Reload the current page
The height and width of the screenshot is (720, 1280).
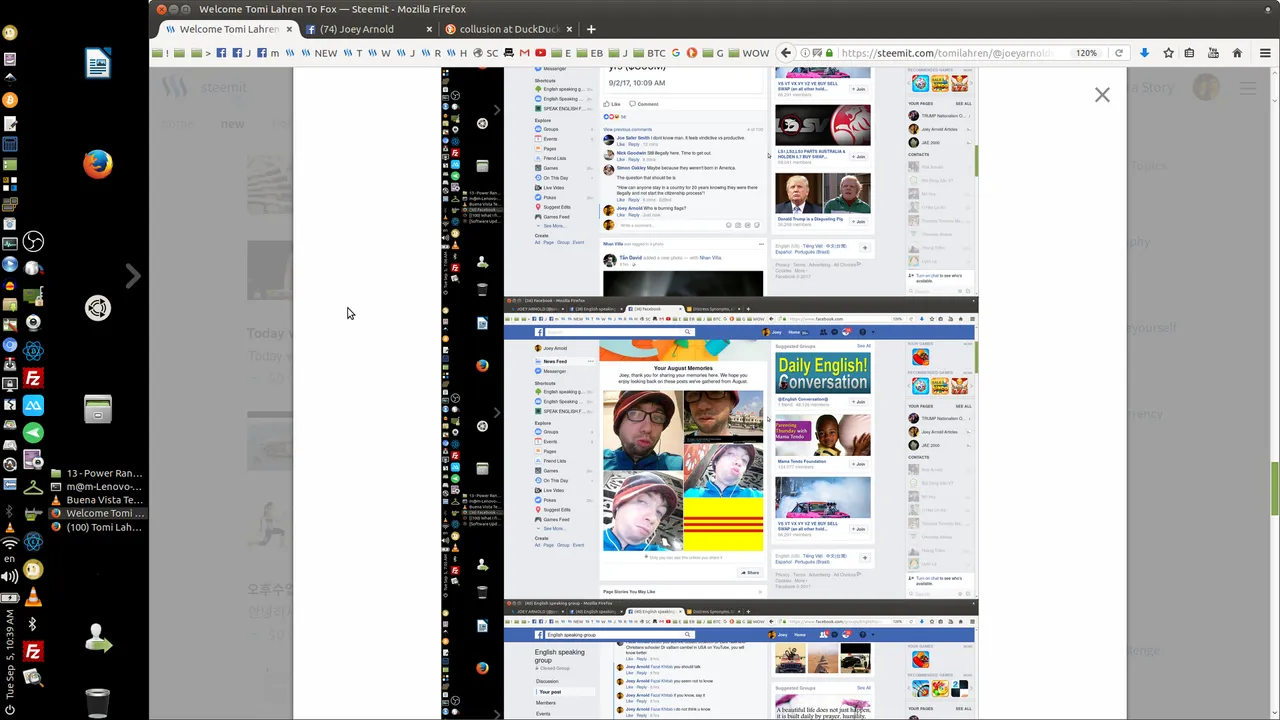click(x=1119, y=53)
